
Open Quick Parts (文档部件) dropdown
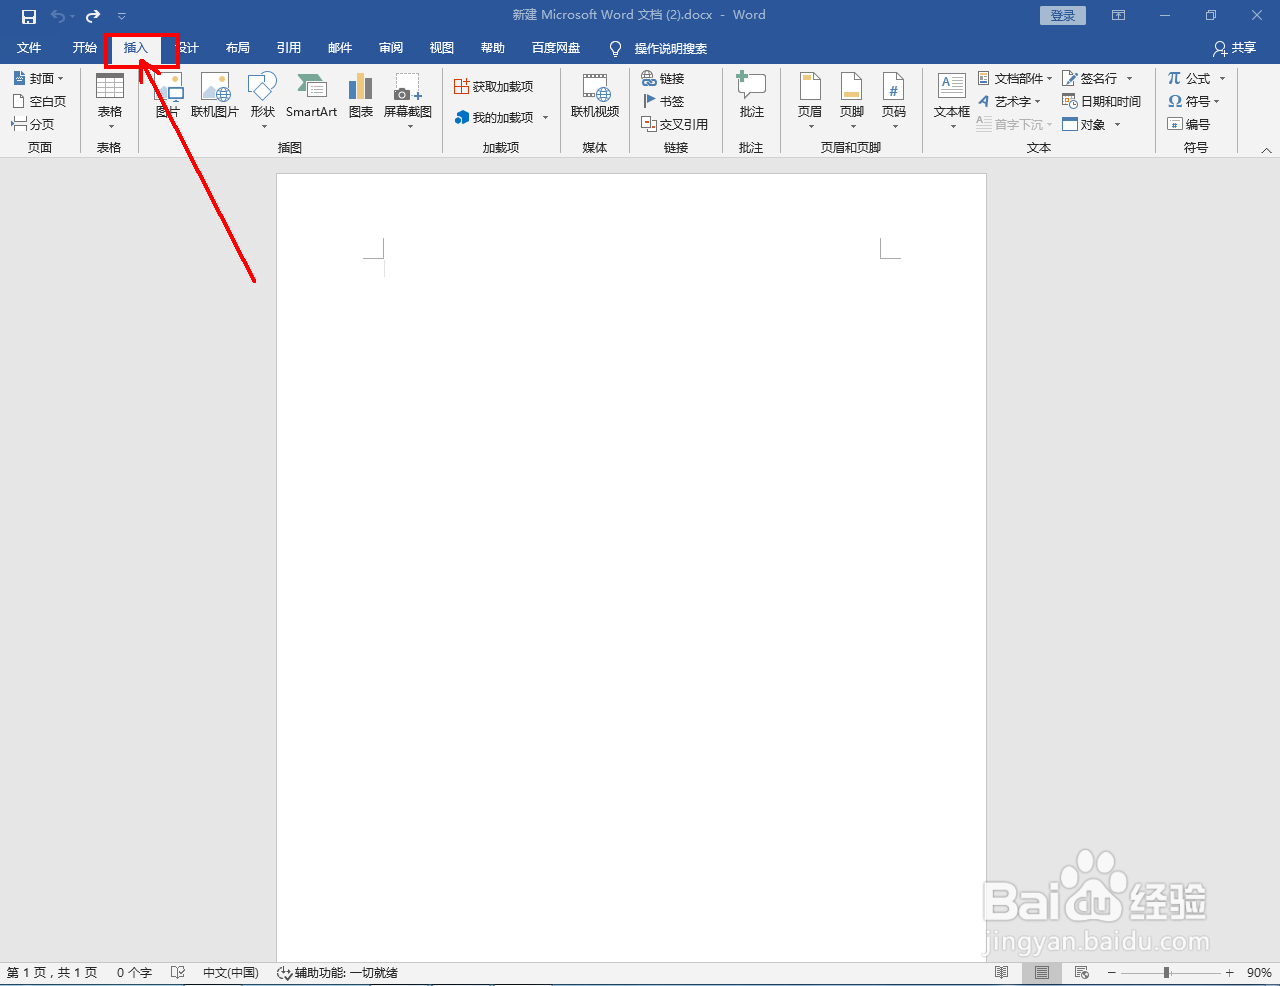[1015, 78]
